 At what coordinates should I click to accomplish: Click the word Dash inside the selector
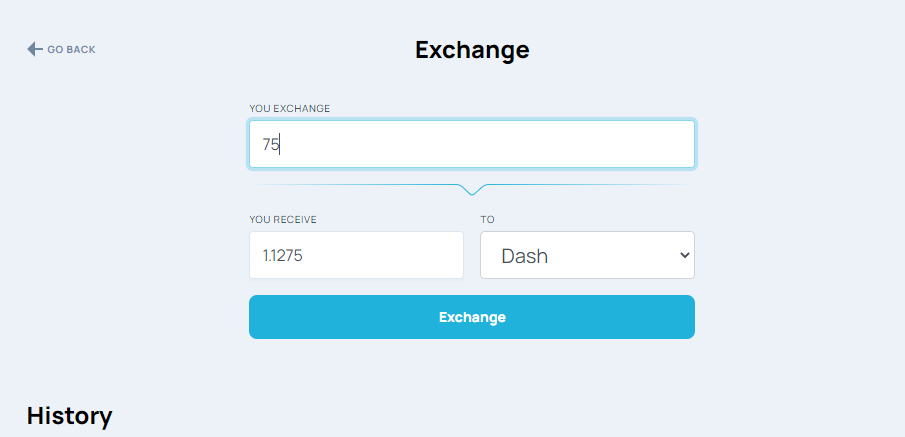click(524, 256)
